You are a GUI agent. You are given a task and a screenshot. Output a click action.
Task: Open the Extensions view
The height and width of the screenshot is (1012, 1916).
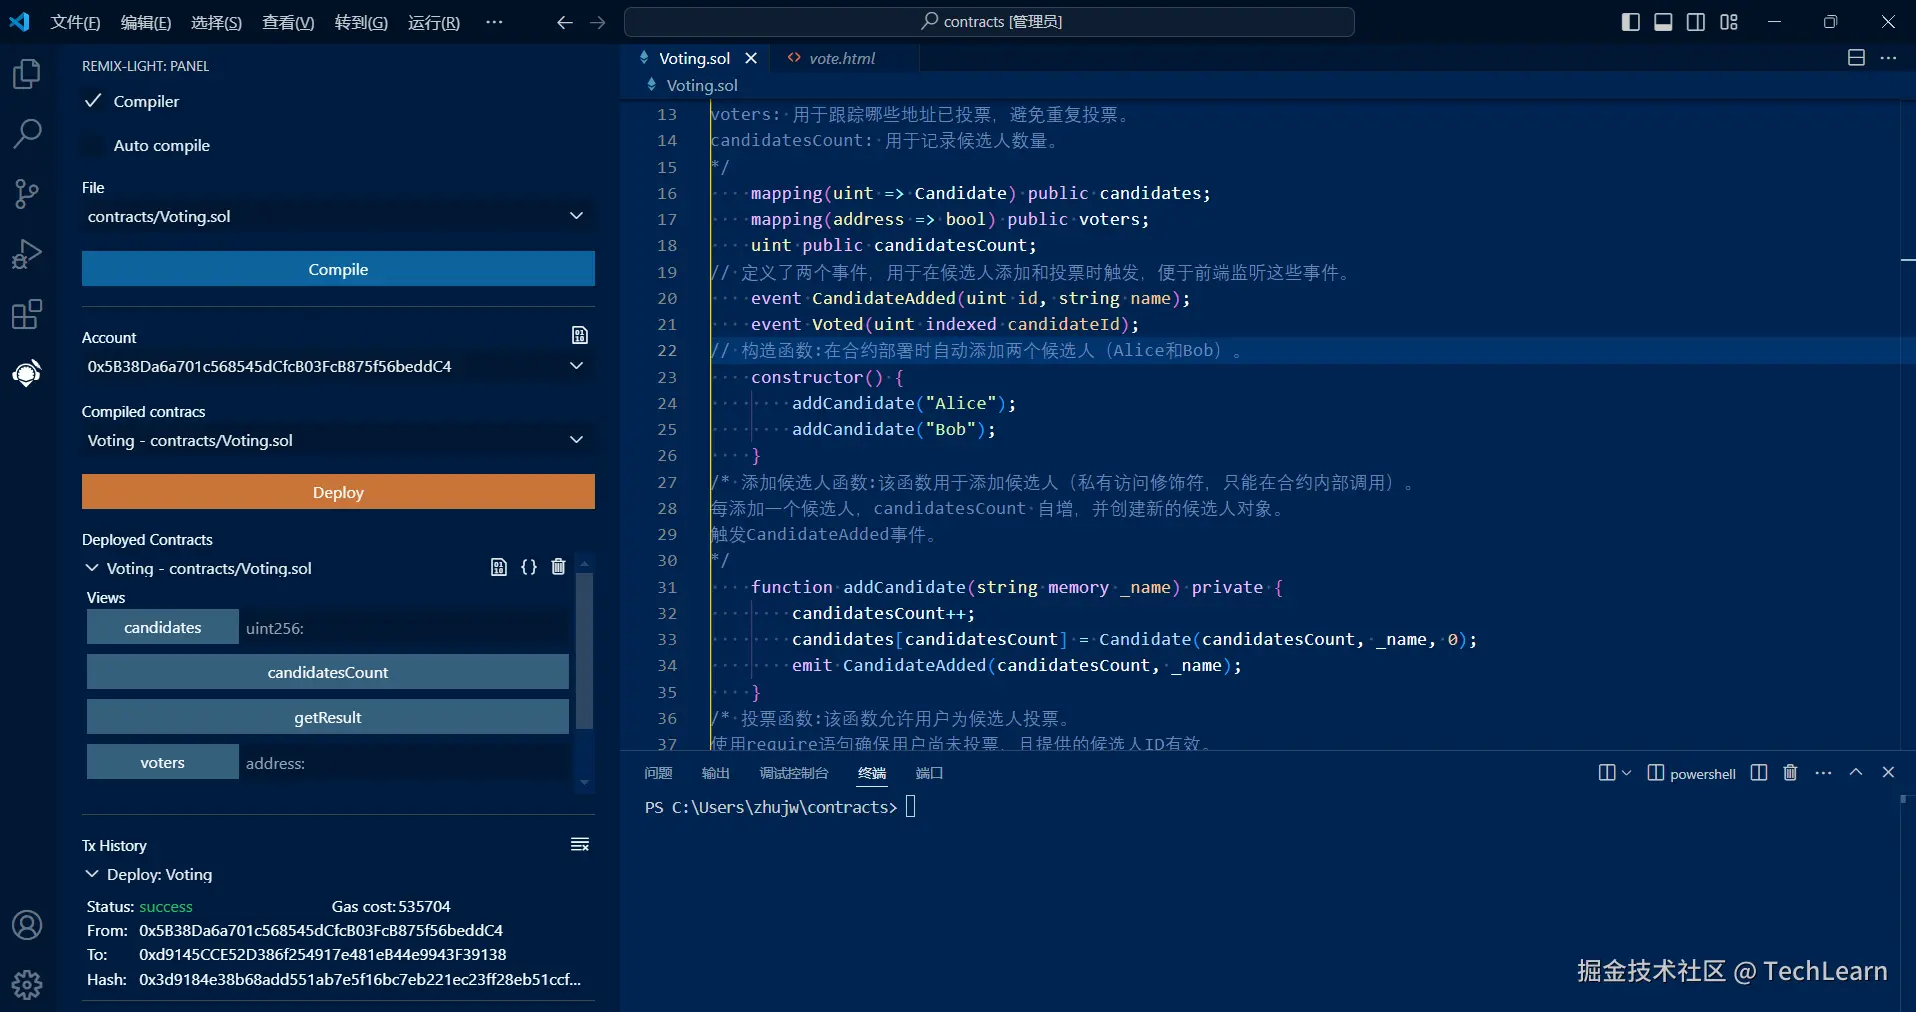[27, 314]
